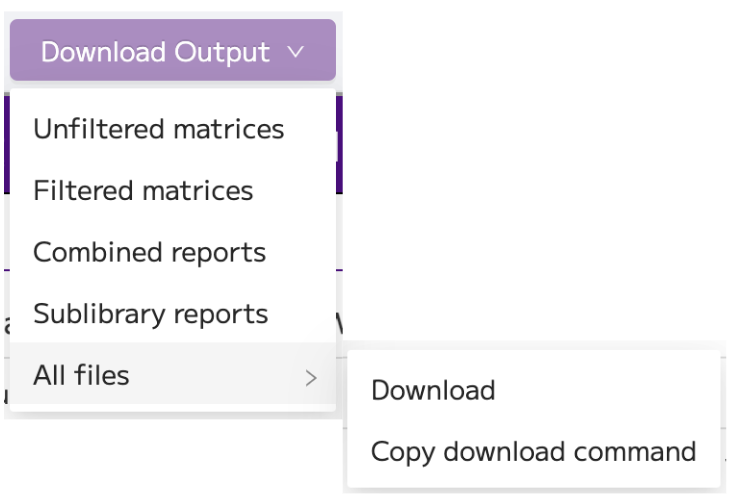Download filtered matrices output
This screenshot has width=740, height=504.
[x=173, y=191]
